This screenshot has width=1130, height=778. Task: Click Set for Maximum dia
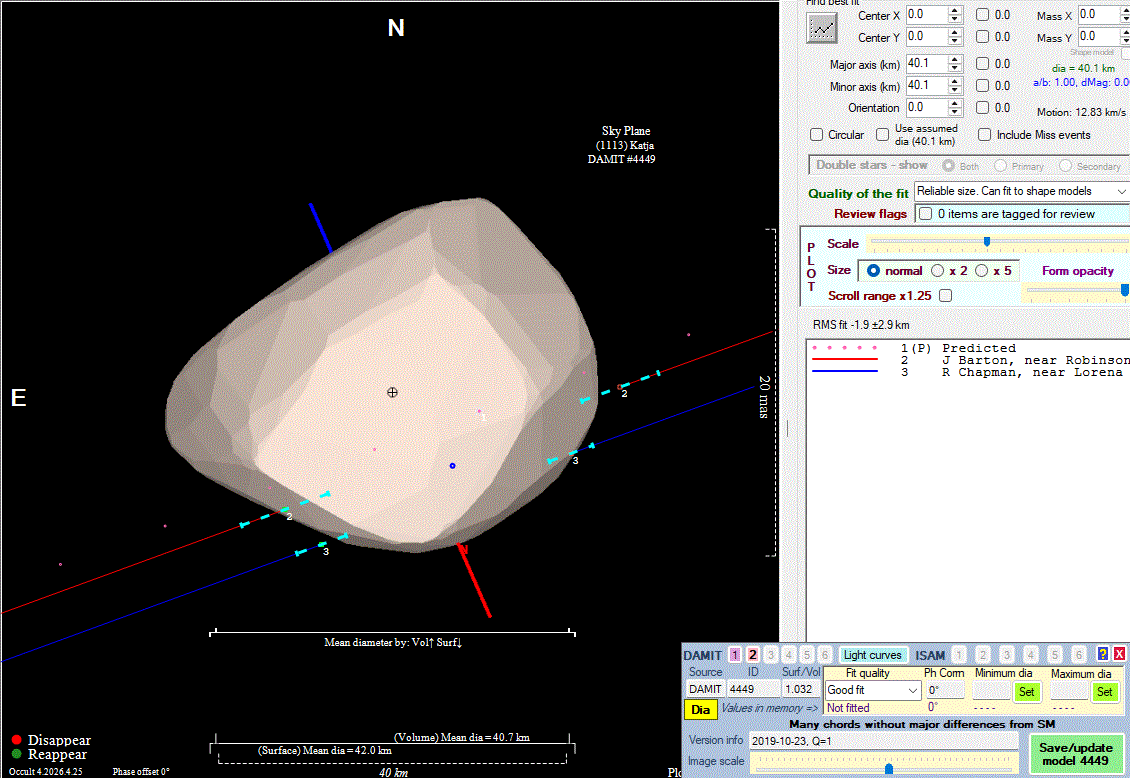point(1104,692)
